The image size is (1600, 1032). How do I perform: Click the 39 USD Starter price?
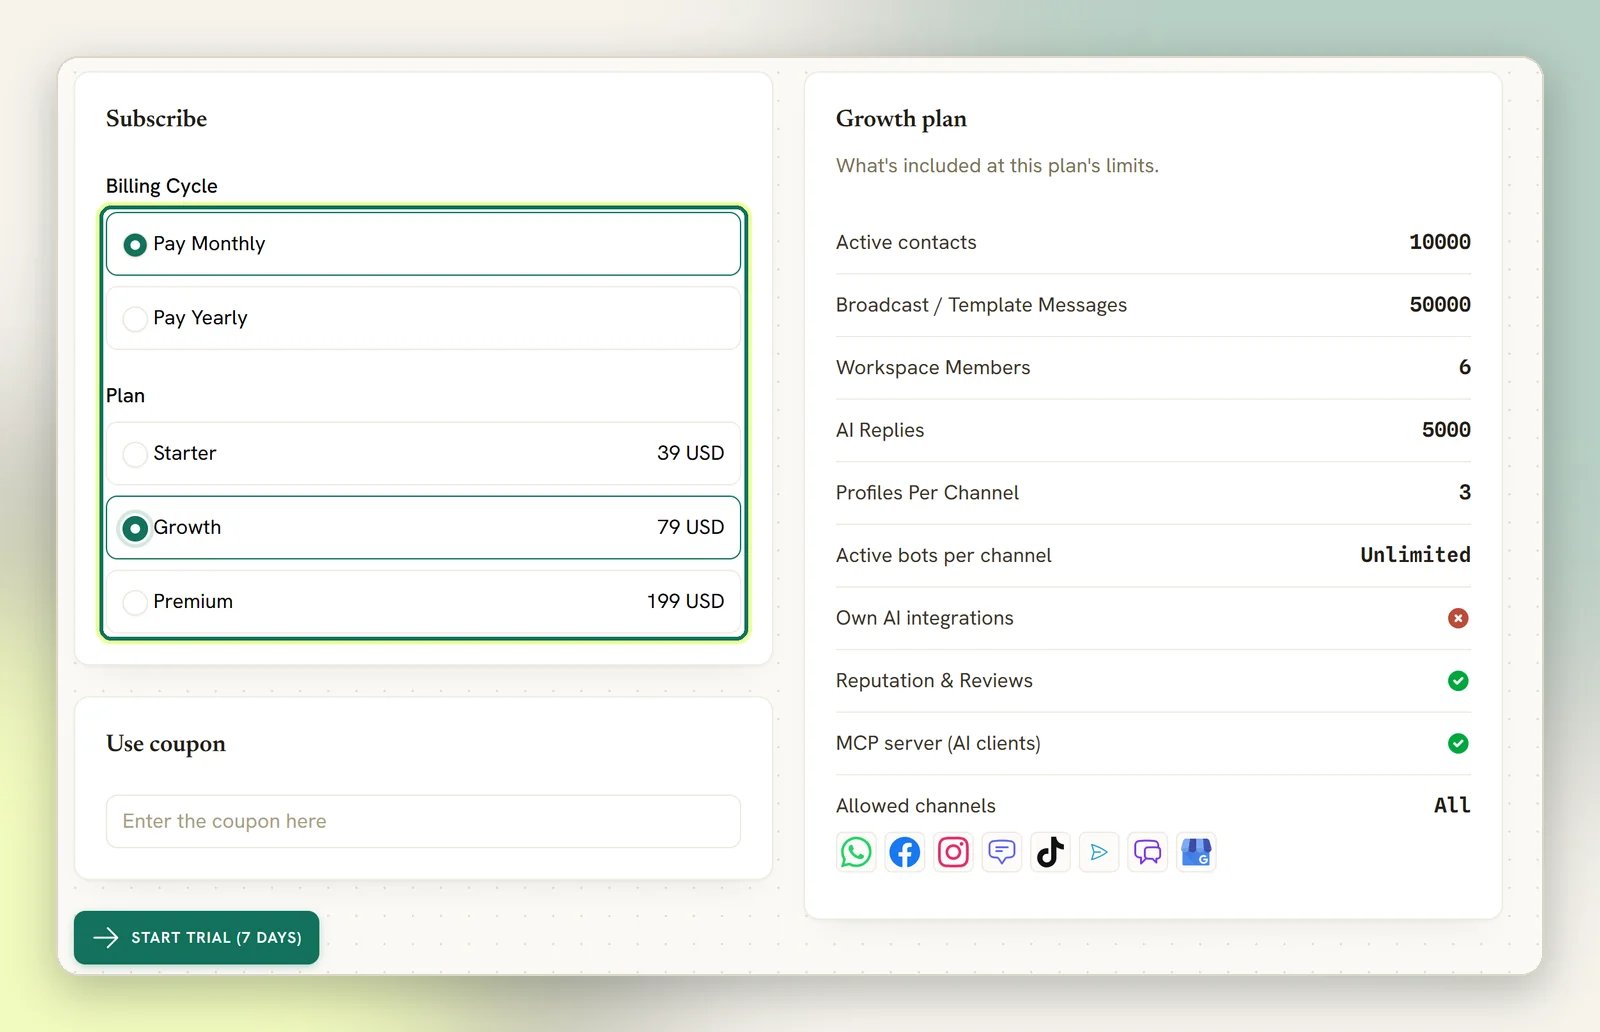690,453
